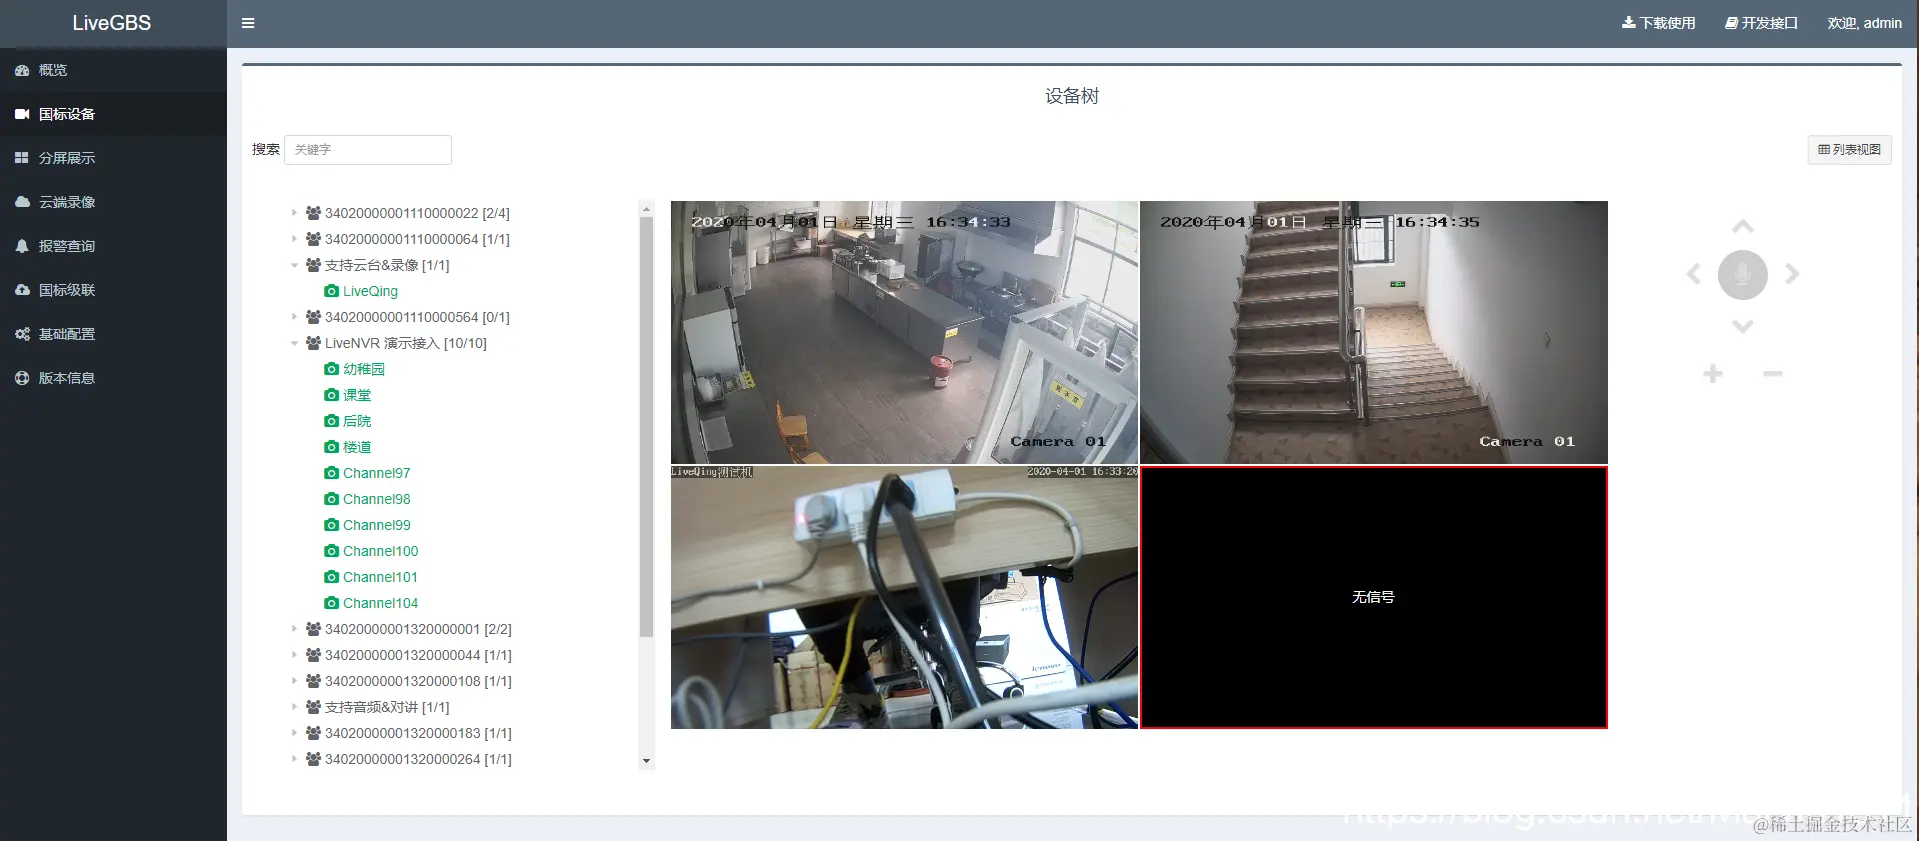The height and width of the screenshot is (841, 1919).
Task: Click the tree scrollbar up arrow
Action: click(x=646, y=209)
